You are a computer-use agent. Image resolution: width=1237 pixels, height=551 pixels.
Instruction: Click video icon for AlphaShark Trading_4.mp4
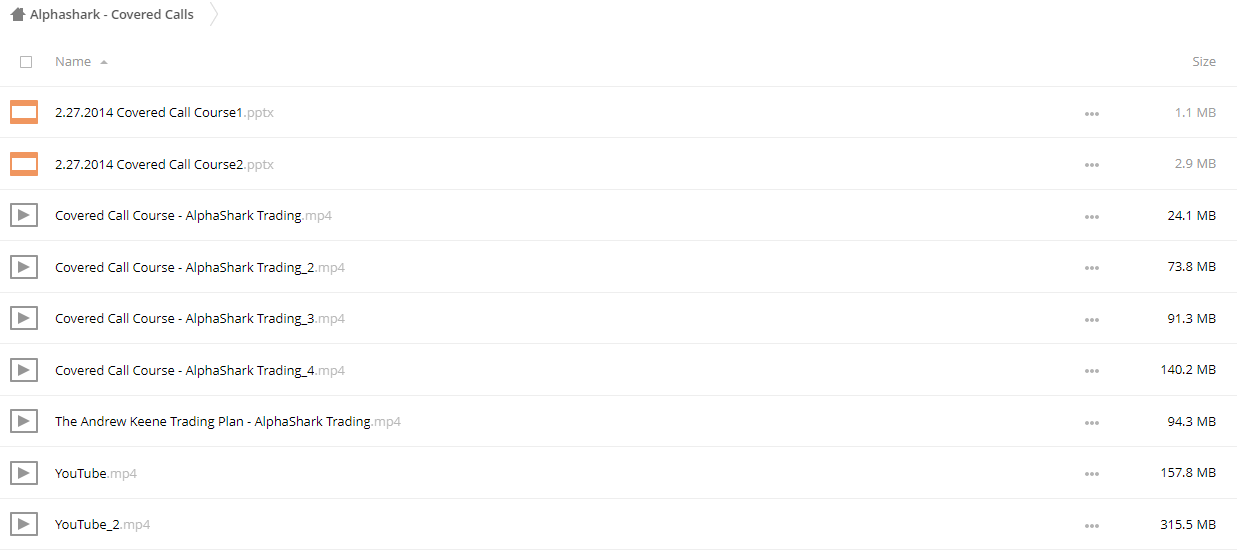coord(24,370)
